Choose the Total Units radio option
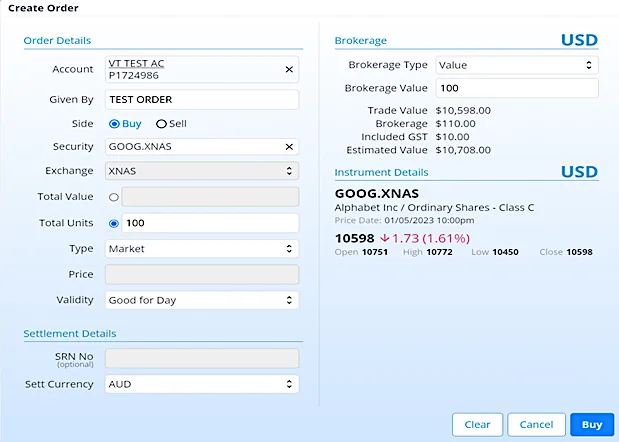The height and width of the screenshot is (442, 619). (113, 223)
